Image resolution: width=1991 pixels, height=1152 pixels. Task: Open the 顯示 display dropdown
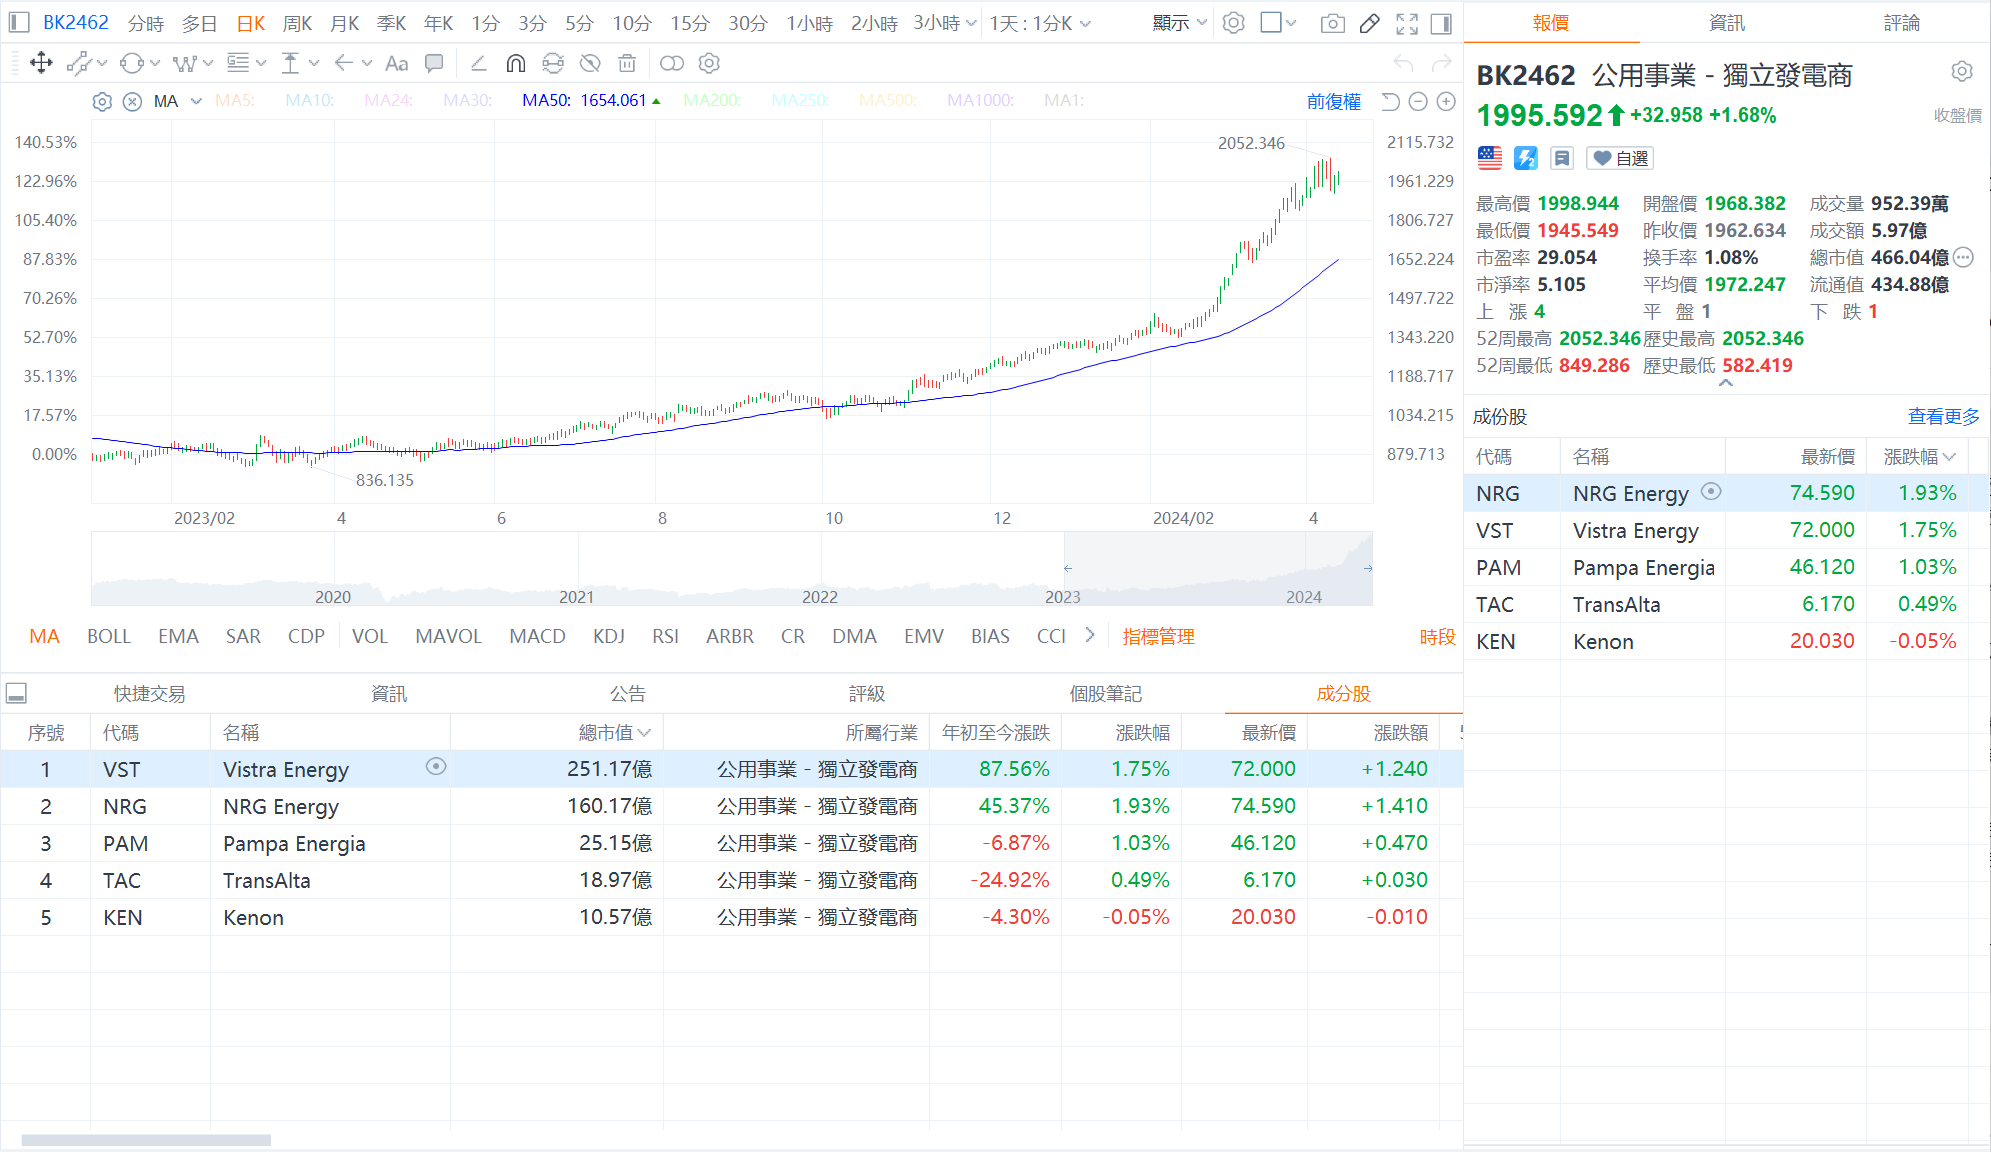pyautogui.click(x=1177, y=22)
